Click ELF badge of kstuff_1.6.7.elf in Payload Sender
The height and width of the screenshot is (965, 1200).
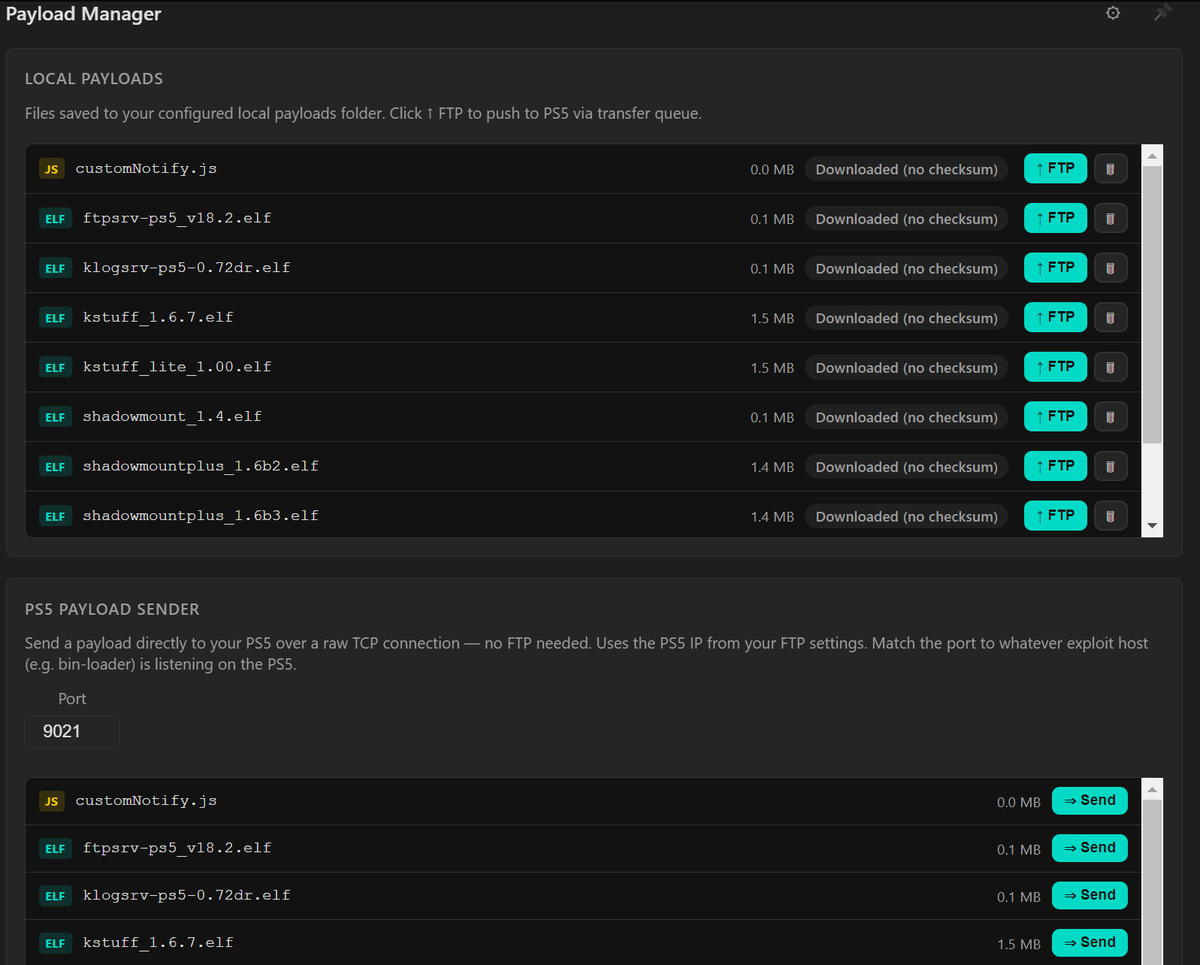(55, 943)
